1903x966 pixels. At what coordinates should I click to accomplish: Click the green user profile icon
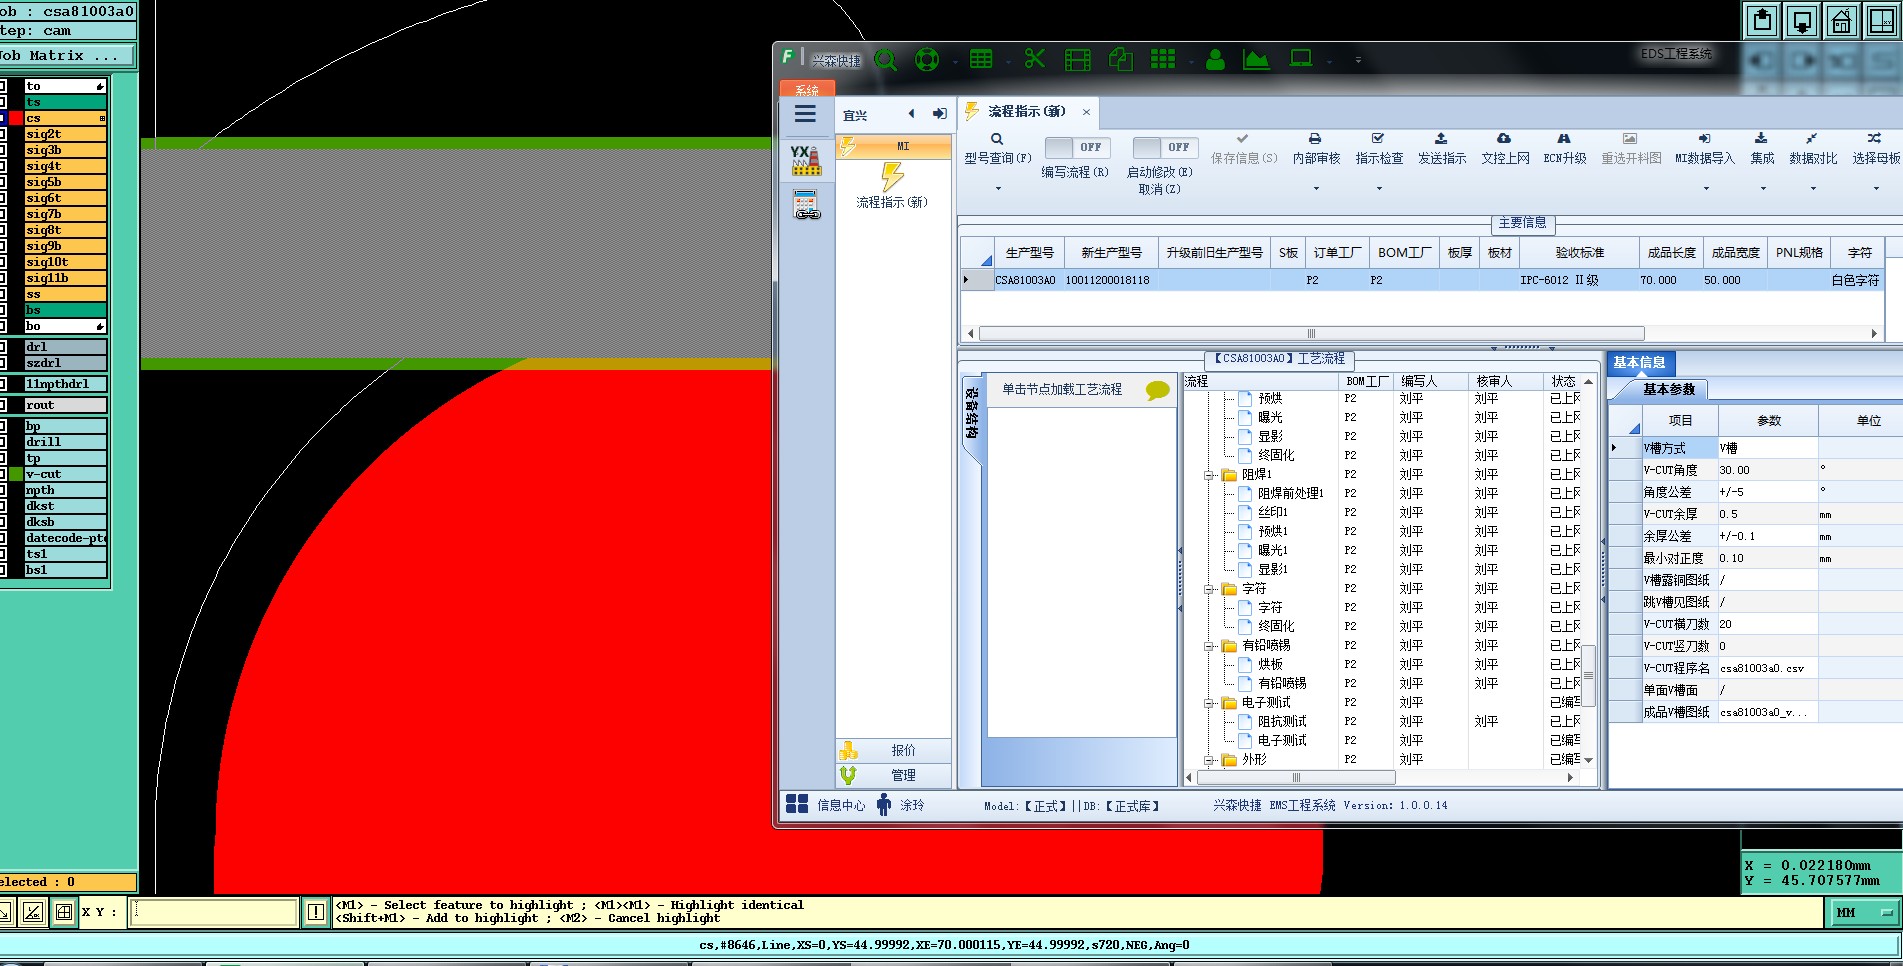click(x=1215, y=60)
